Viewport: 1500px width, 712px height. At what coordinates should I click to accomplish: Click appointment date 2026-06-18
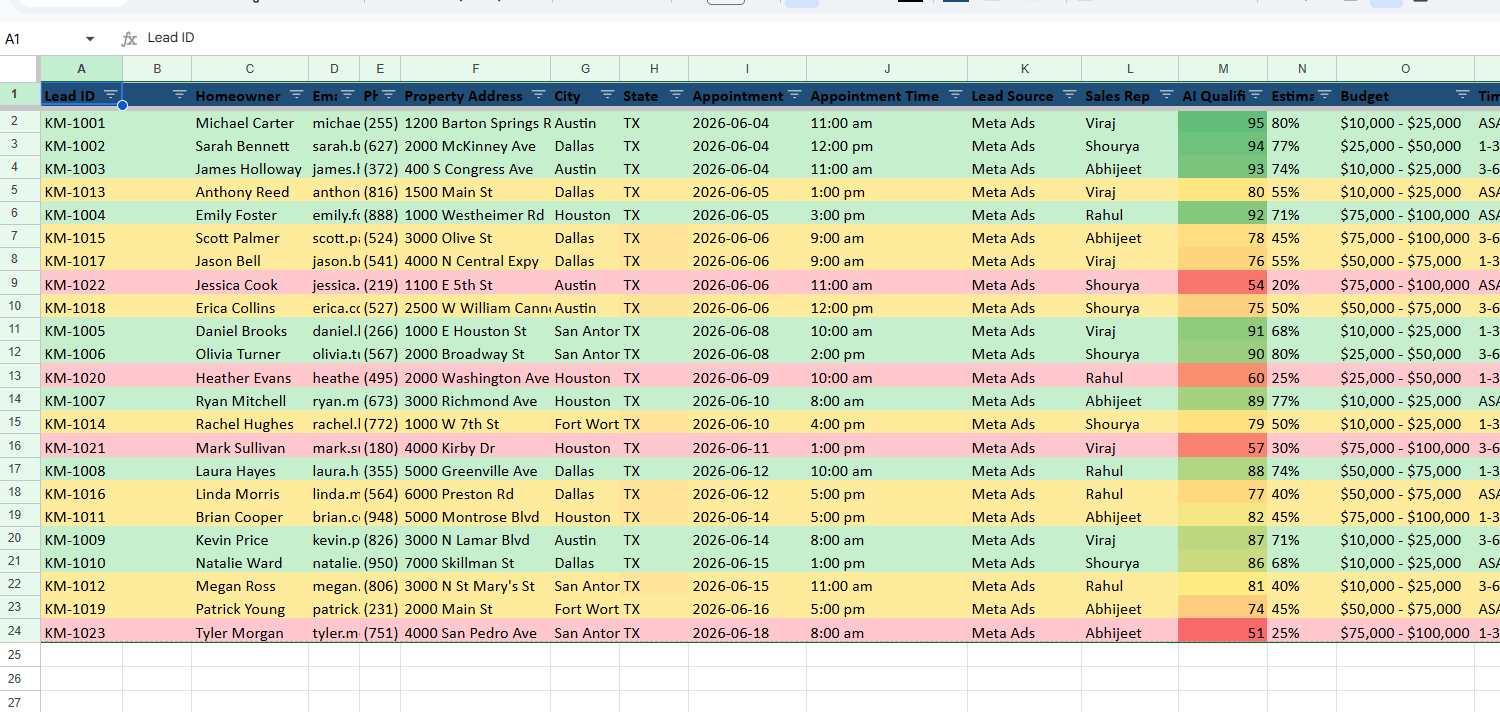click(x=747, y=632)
